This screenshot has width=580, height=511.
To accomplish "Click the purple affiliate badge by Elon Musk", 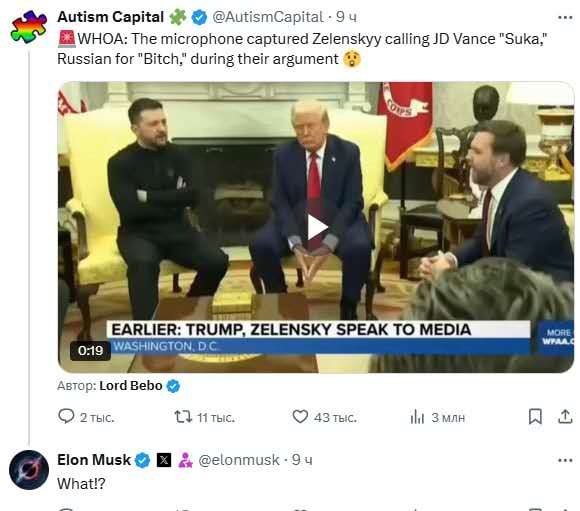I will tap(185, 460).
